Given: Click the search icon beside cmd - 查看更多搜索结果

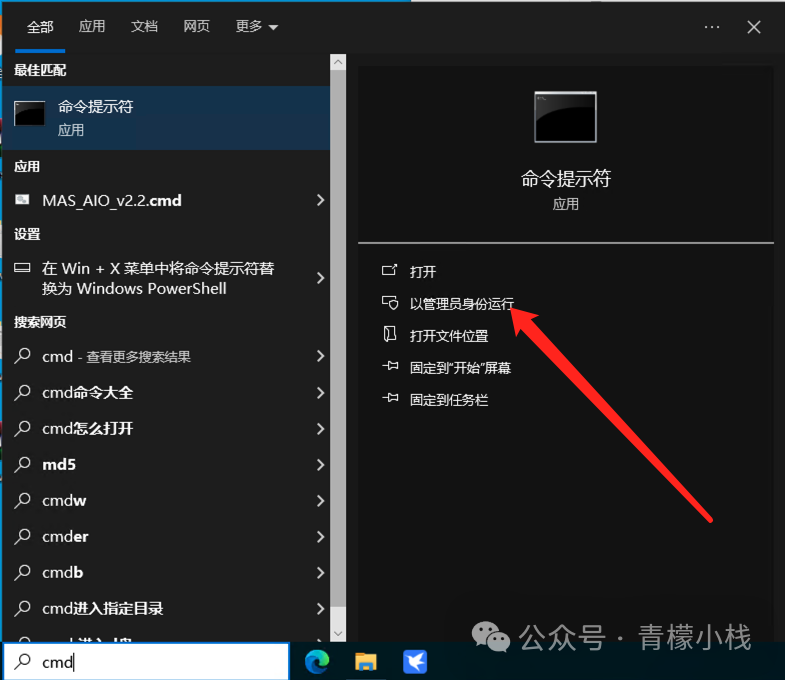Looking at the screenshot, I should tap(22, 356).
